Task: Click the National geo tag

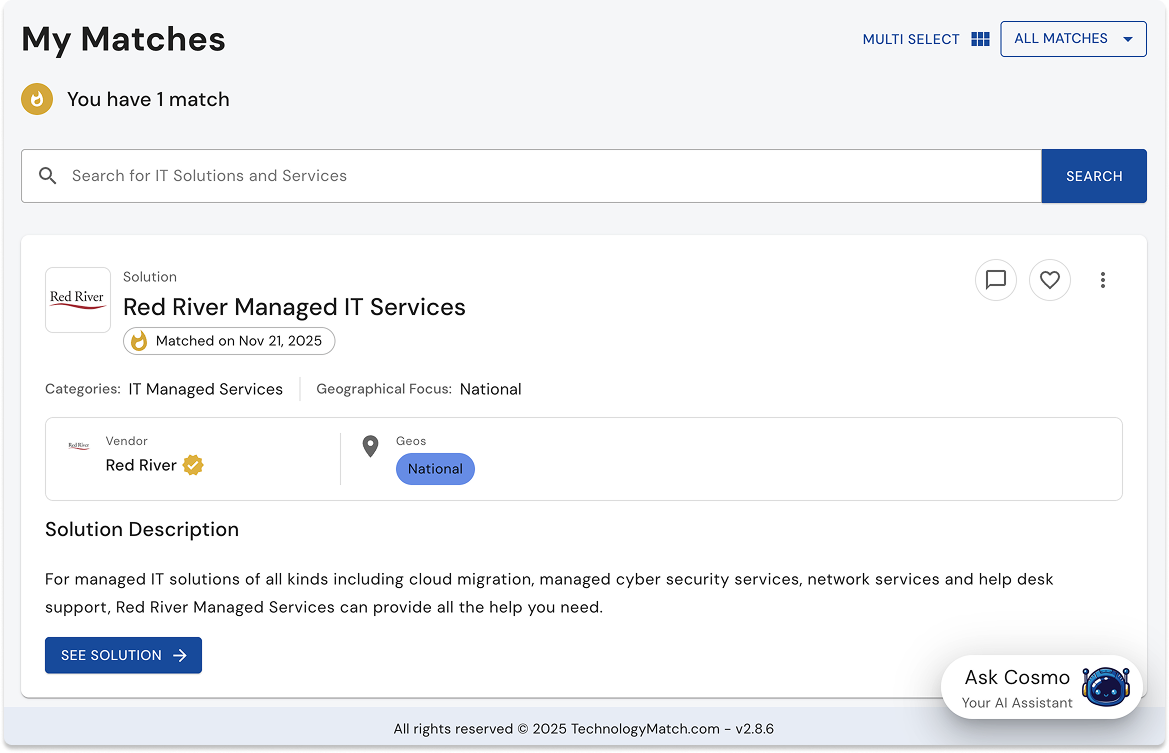Action: click(435, 469)
